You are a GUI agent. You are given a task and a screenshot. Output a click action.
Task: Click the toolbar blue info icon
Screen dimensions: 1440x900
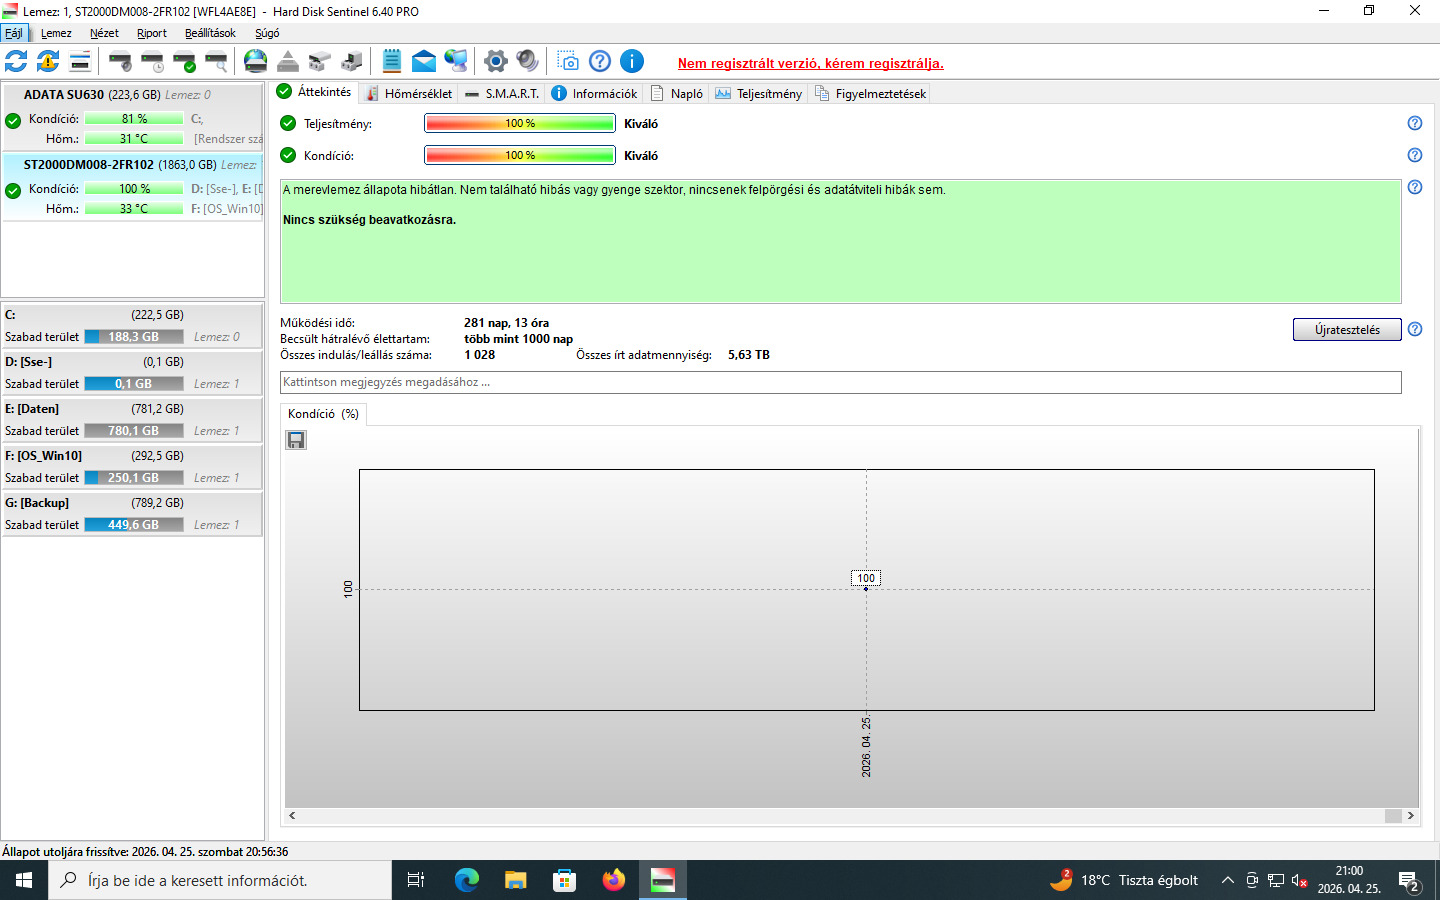[x=632, y=61]
